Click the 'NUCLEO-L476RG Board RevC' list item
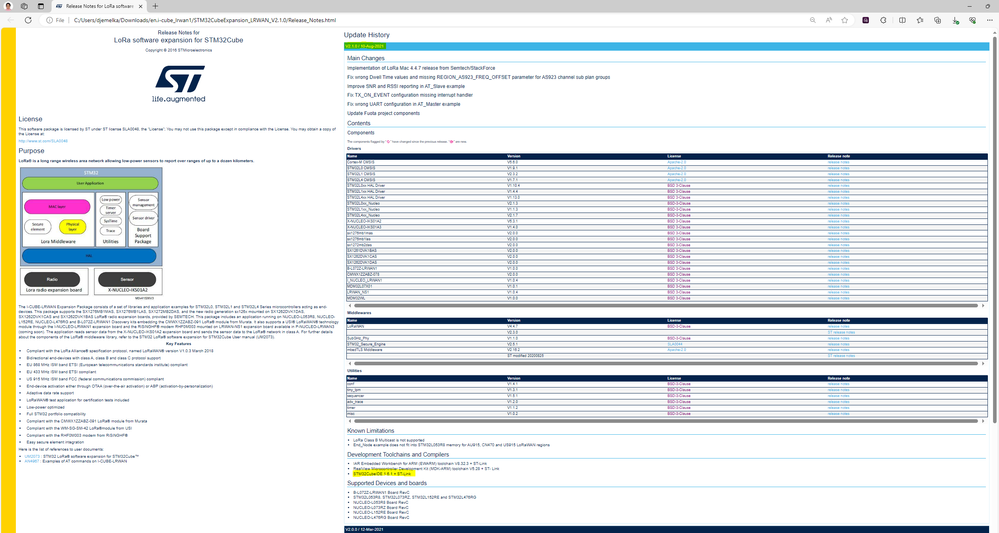Viewport: 999px width, 533px height. (381, 518)
